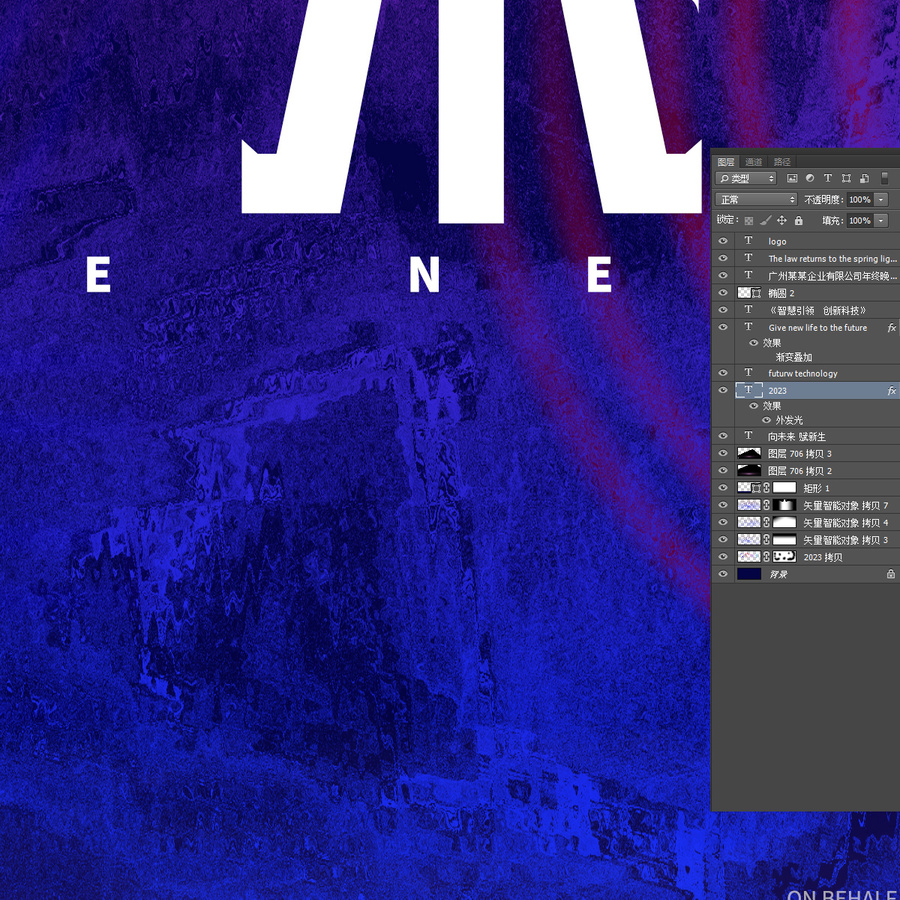Image resolution: width=900 pixels, height=900 pixels.
Task: Hide the futurw technology layer
Action: (x=723, y=373)
